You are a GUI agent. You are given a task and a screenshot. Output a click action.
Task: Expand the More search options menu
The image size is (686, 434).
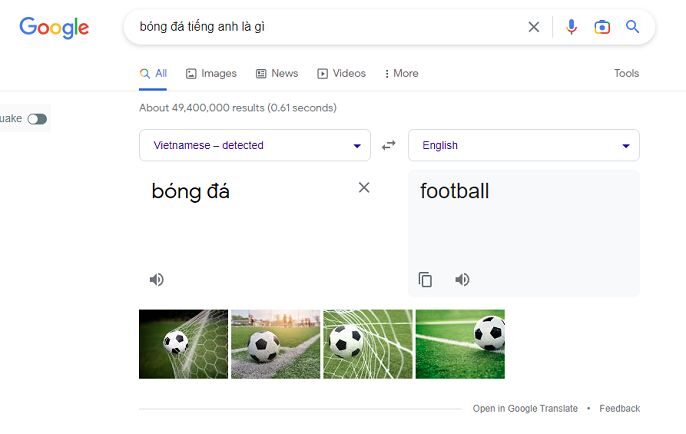(401, 73)
